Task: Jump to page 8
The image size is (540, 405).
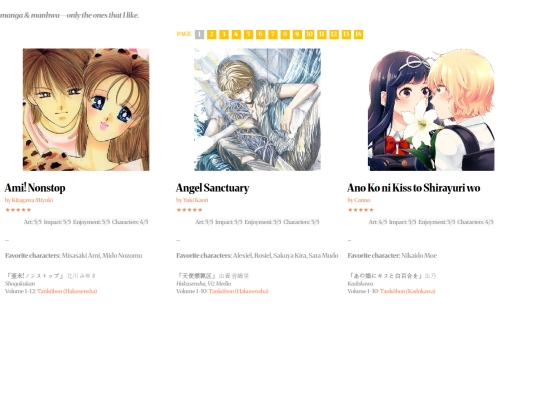Action: [285, 34]
